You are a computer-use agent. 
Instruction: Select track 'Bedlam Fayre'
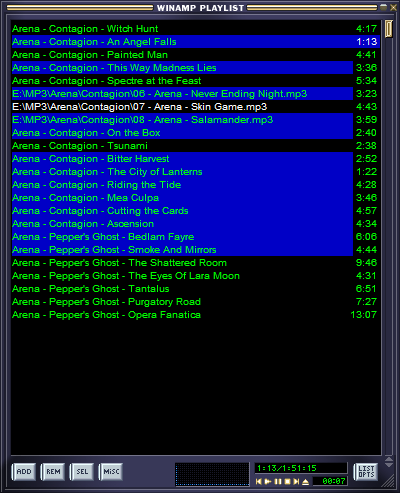195,237
